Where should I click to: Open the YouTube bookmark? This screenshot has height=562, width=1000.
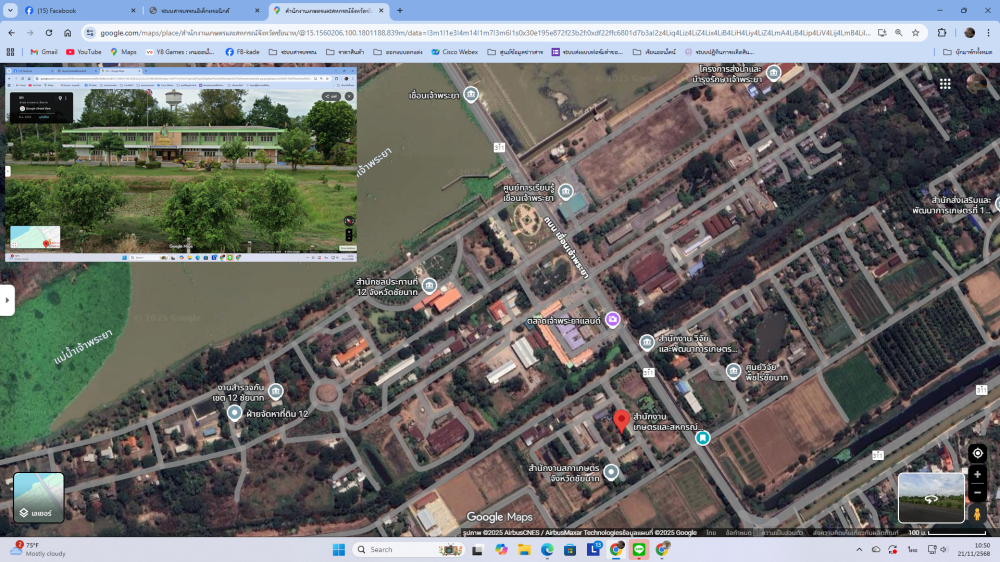click(x=82, y=52)
